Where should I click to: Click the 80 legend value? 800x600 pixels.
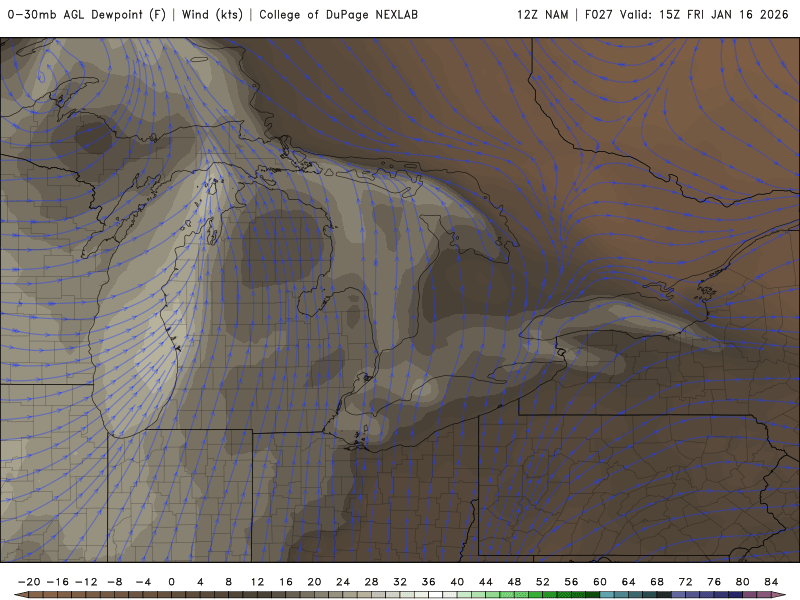743,582
